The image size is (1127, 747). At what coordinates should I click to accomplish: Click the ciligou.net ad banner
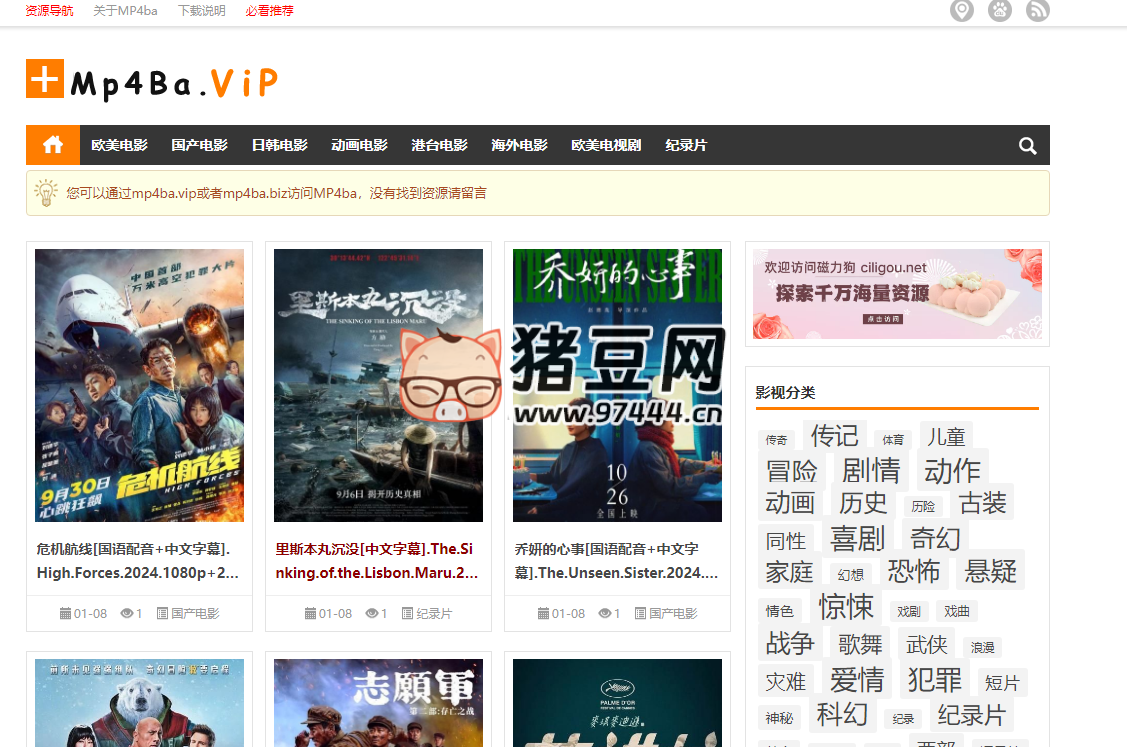[896, 294]
